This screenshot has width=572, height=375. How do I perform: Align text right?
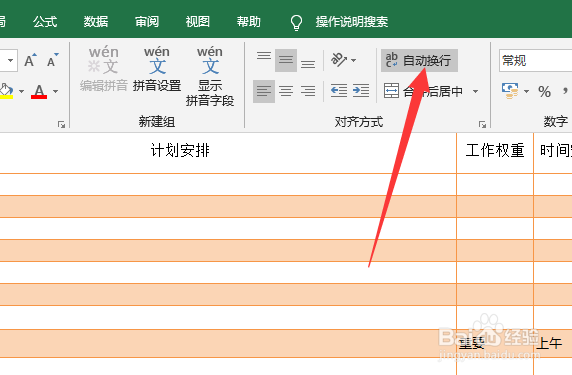coord(308,91)
